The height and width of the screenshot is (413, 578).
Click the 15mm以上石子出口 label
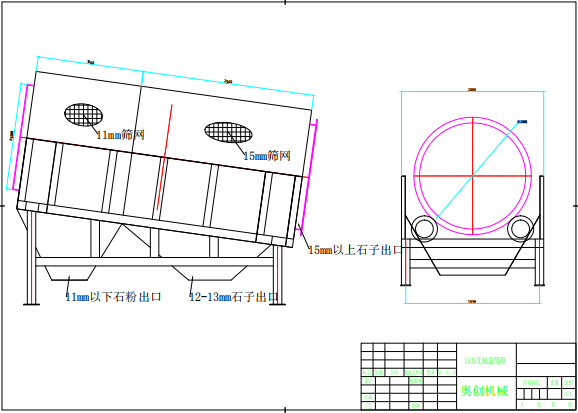[355, 250]
